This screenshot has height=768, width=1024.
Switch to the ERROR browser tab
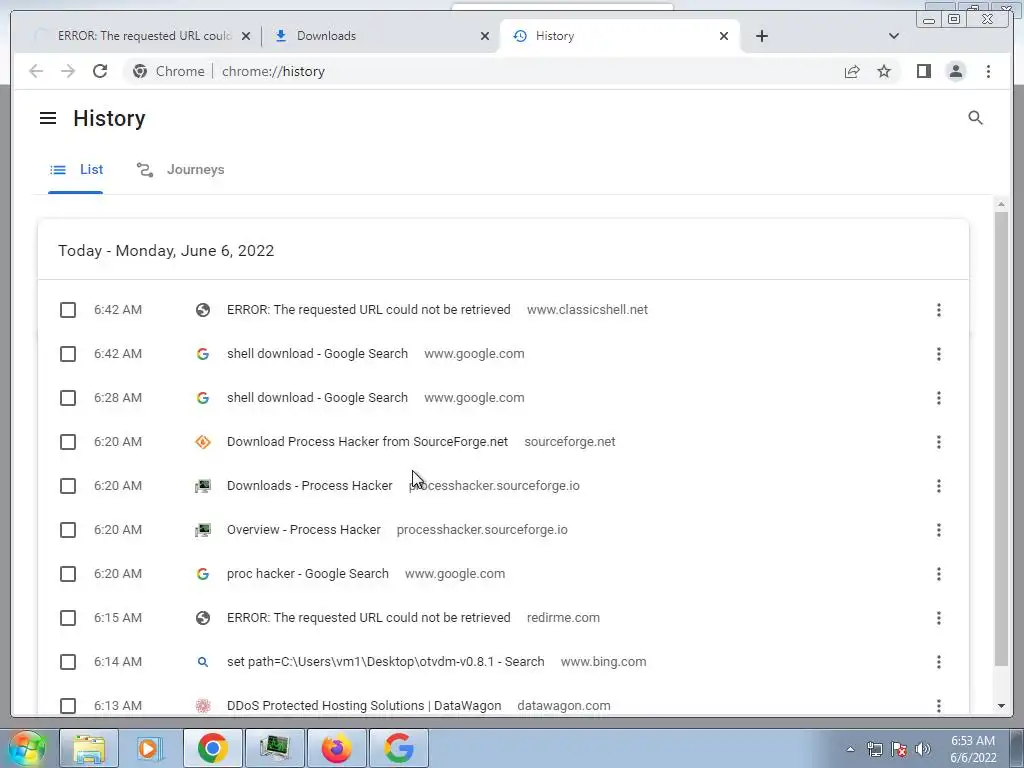(142, 36)
